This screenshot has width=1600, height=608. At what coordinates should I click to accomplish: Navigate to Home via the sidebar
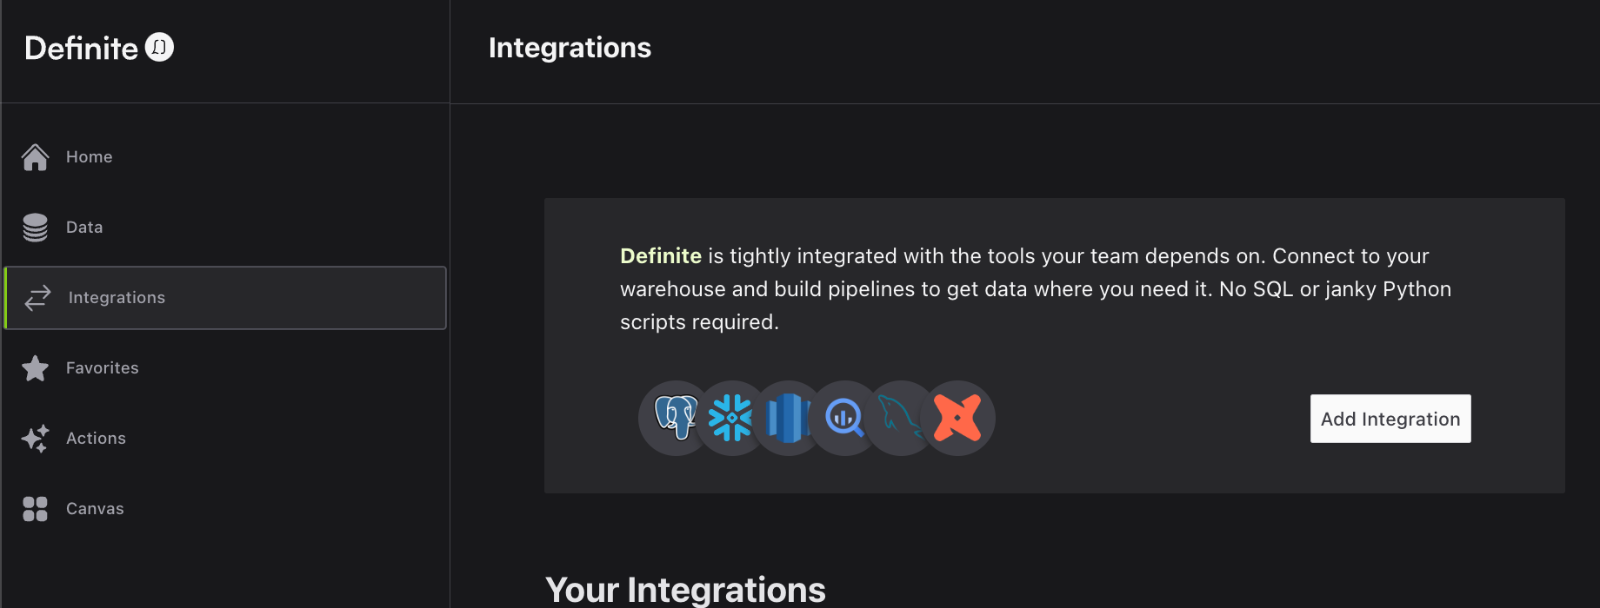point(88,156)
